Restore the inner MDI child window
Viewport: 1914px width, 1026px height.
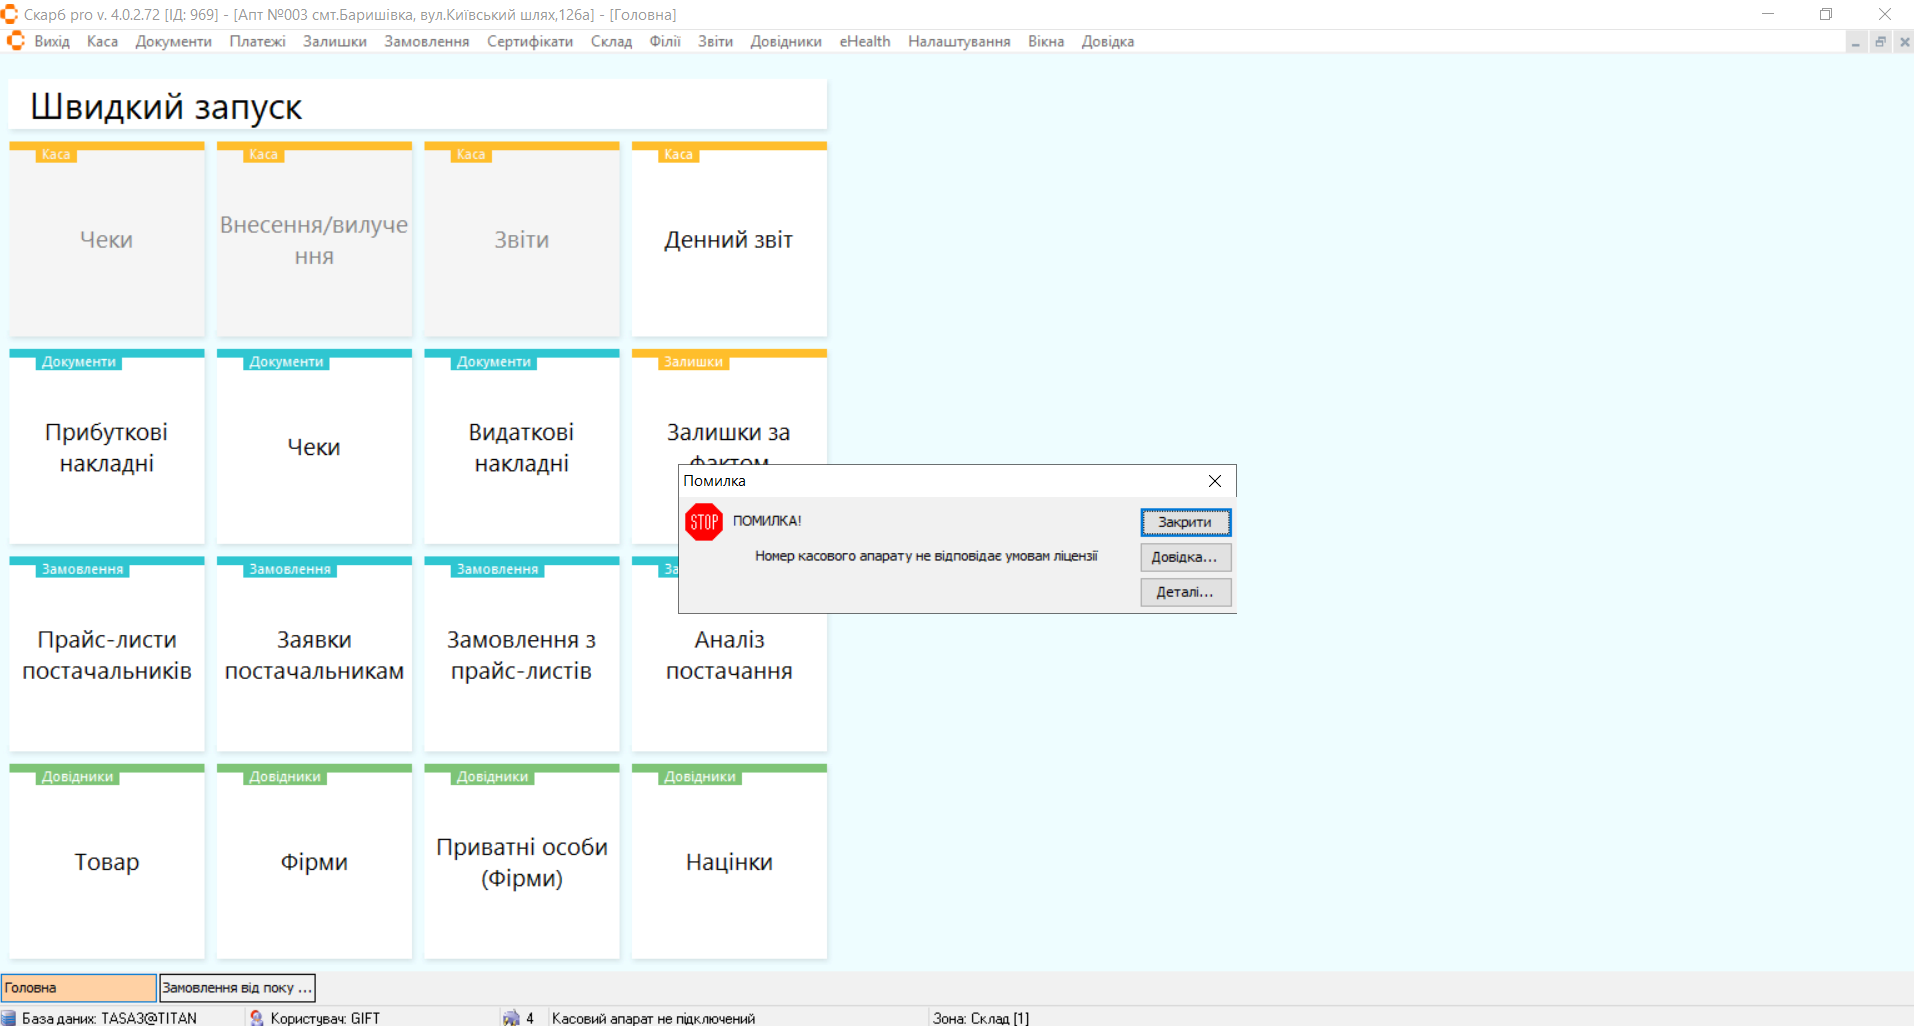point(1880,42)
